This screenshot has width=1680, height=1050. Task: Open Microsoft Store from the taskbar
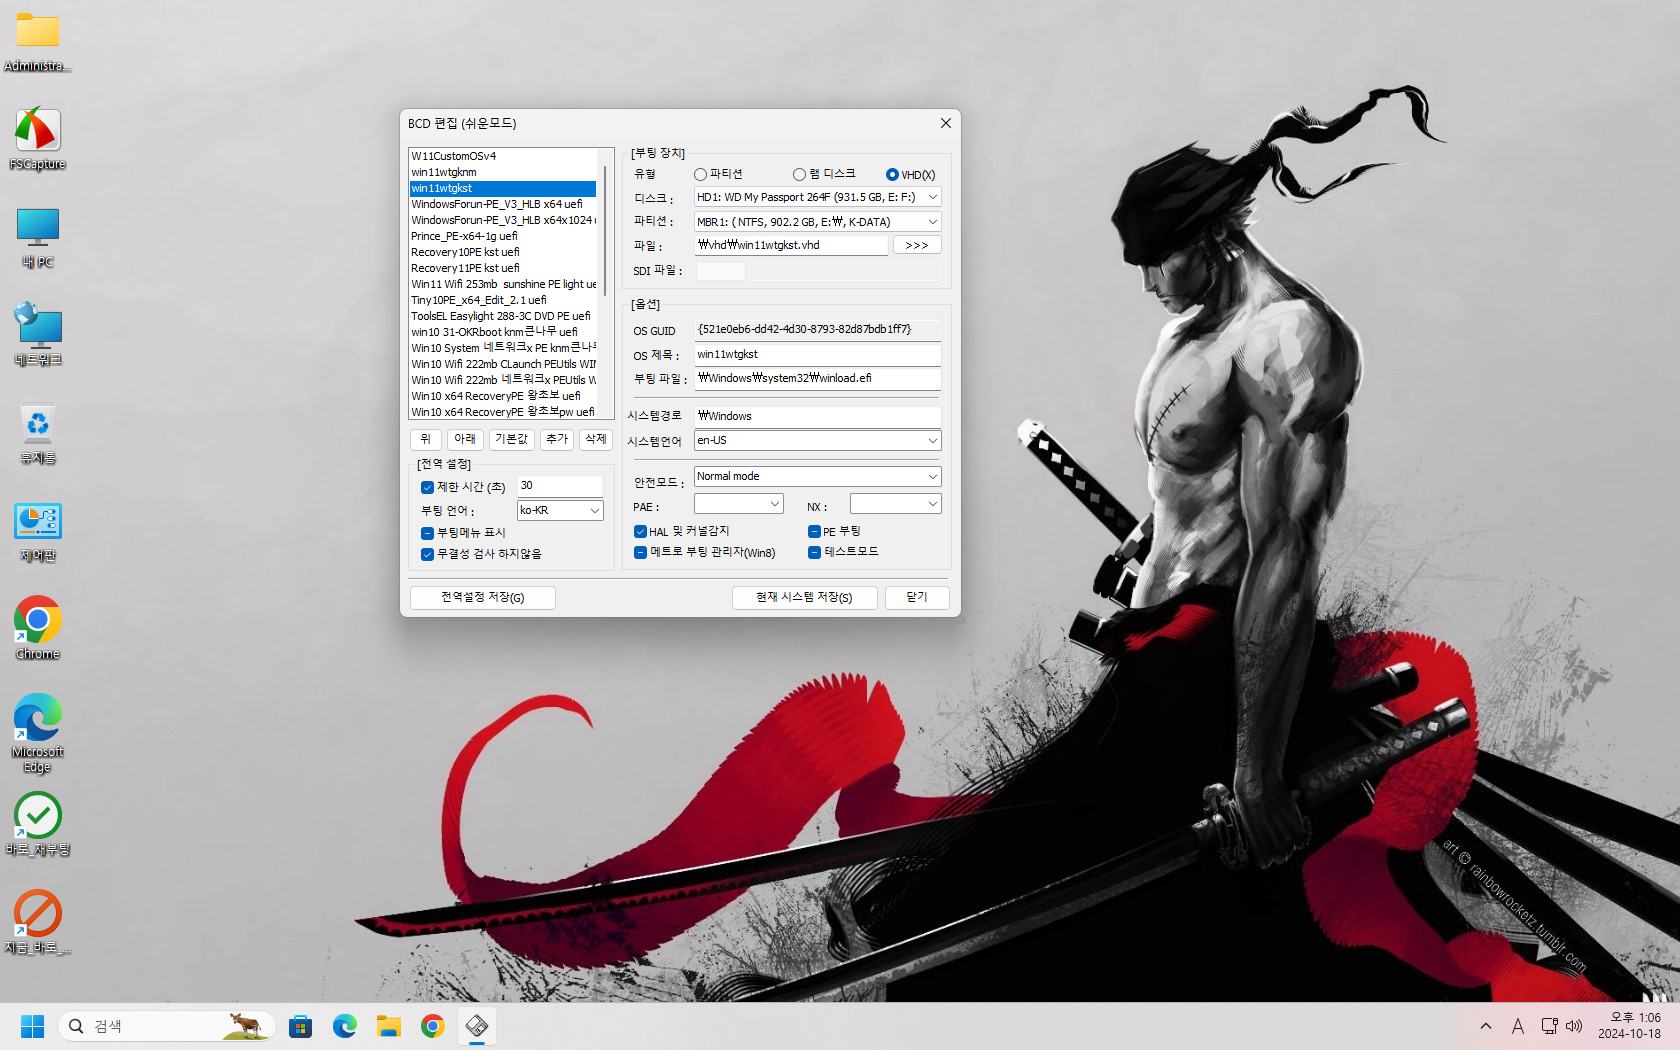point(301,1026)
